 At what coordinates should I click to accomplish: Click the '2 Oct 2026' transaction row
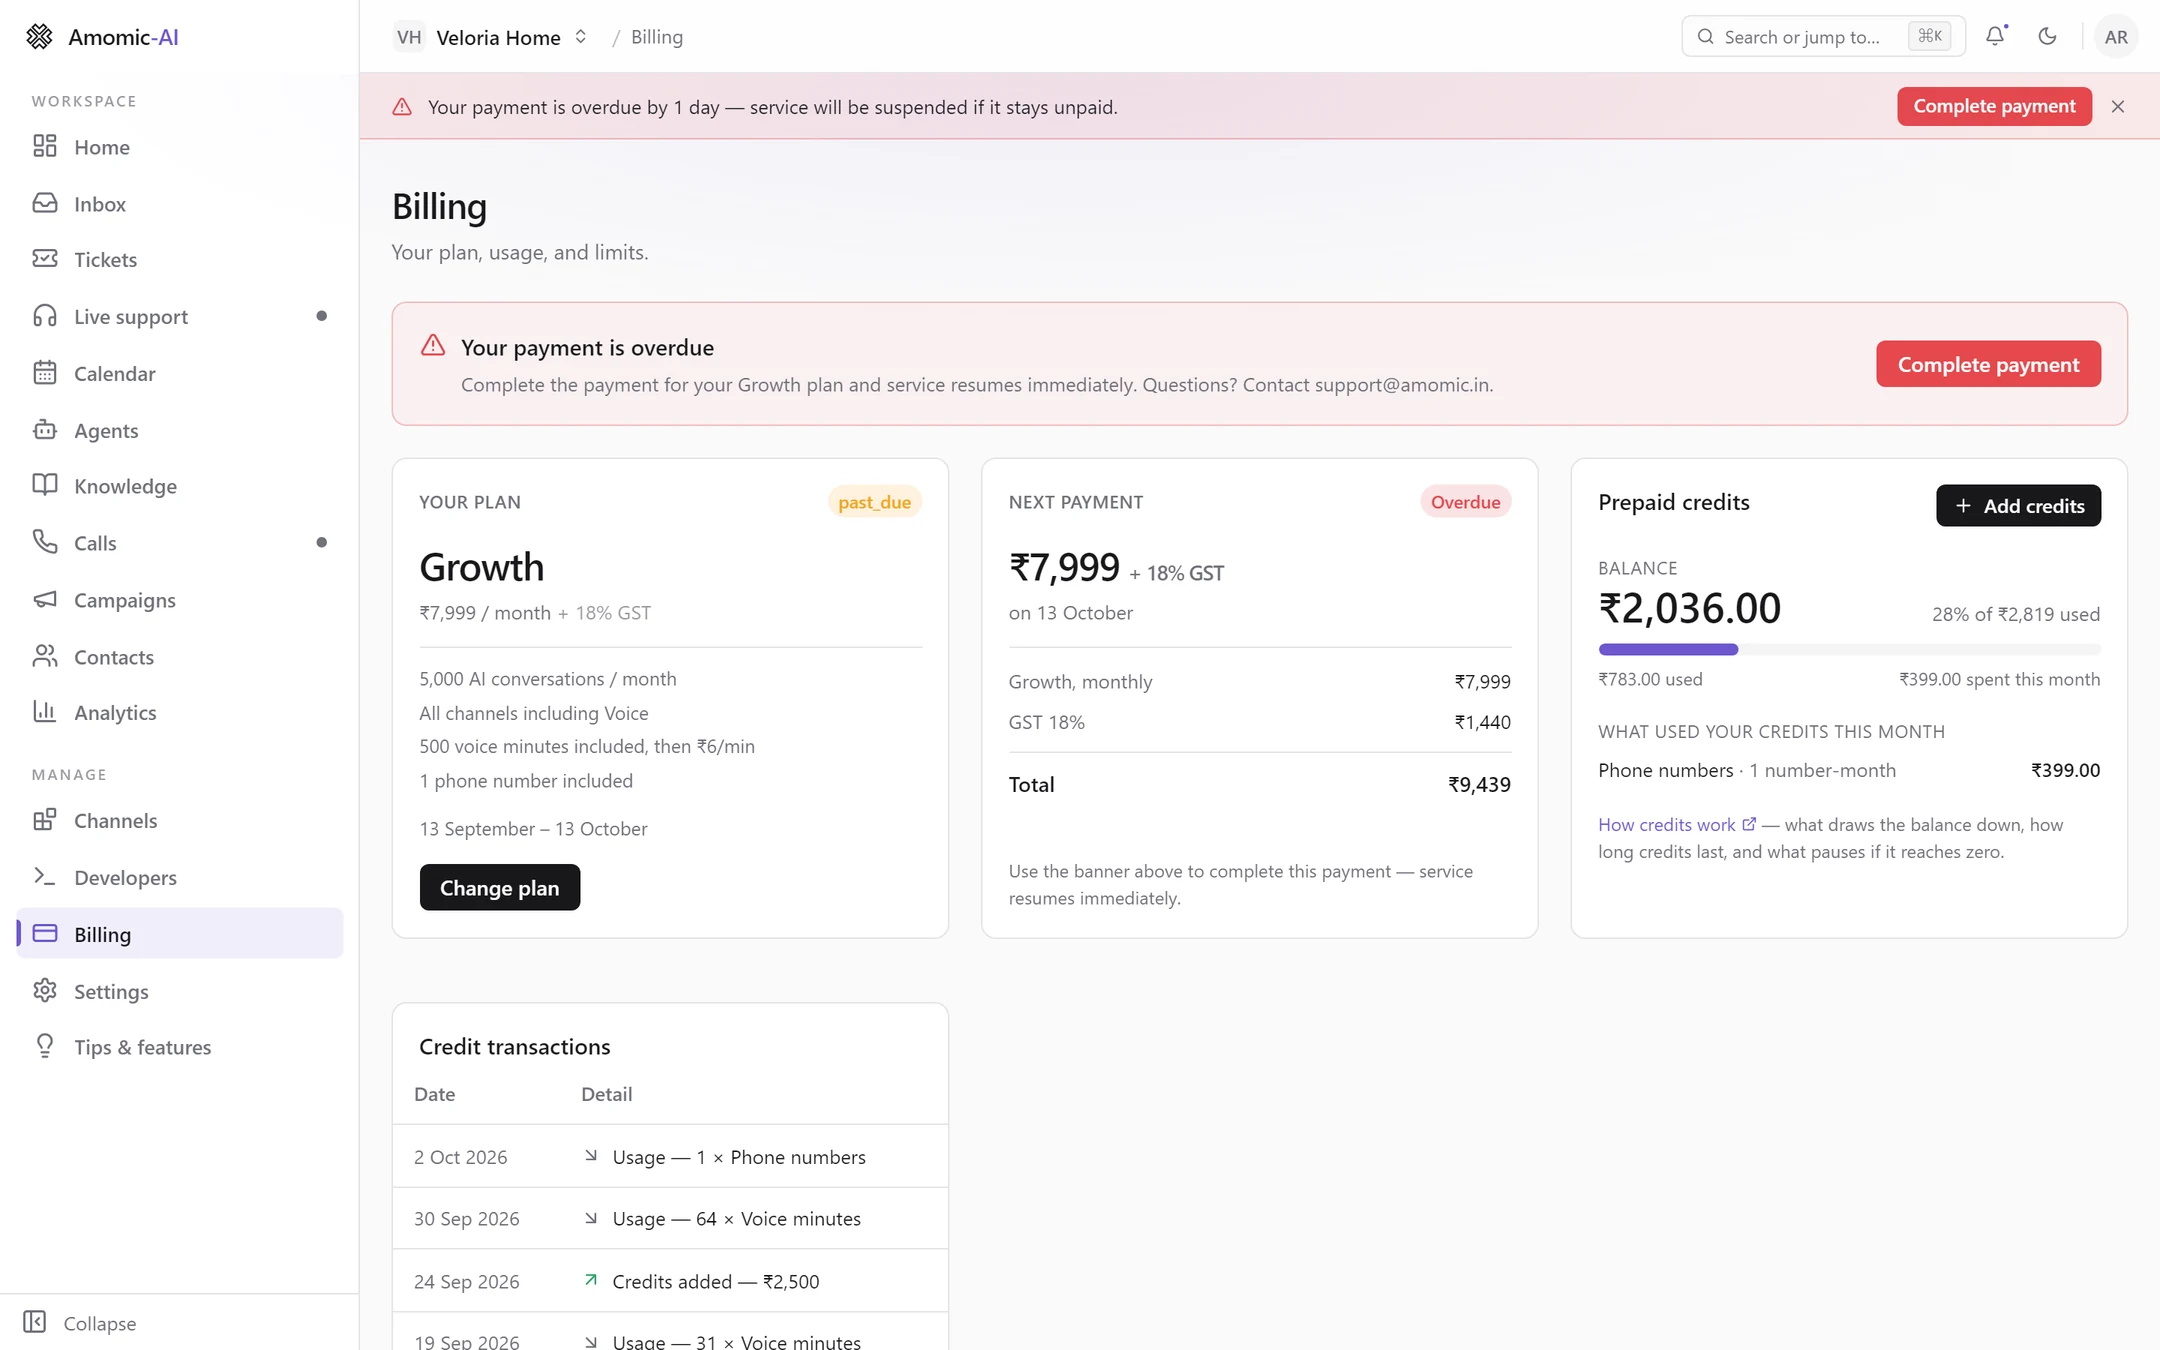coord(670,1157)
